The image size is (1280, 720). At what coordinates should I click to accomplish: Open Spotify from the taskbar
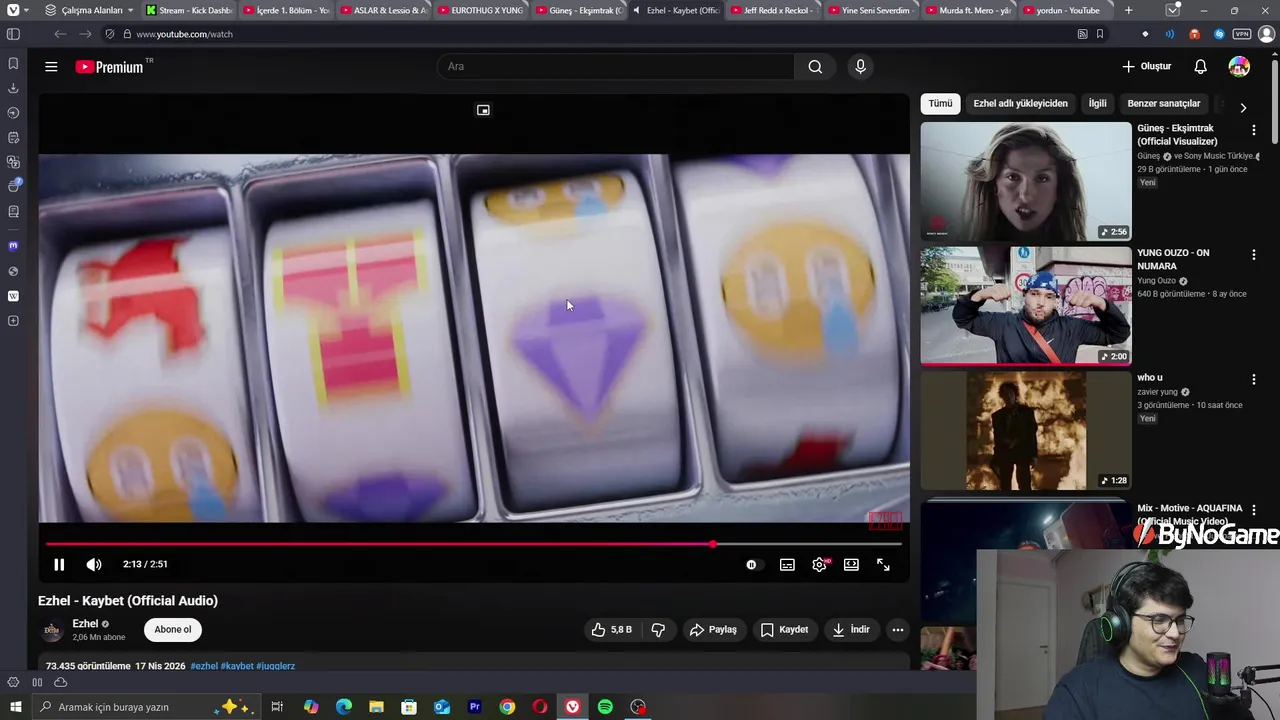click(x=605, y=707)
